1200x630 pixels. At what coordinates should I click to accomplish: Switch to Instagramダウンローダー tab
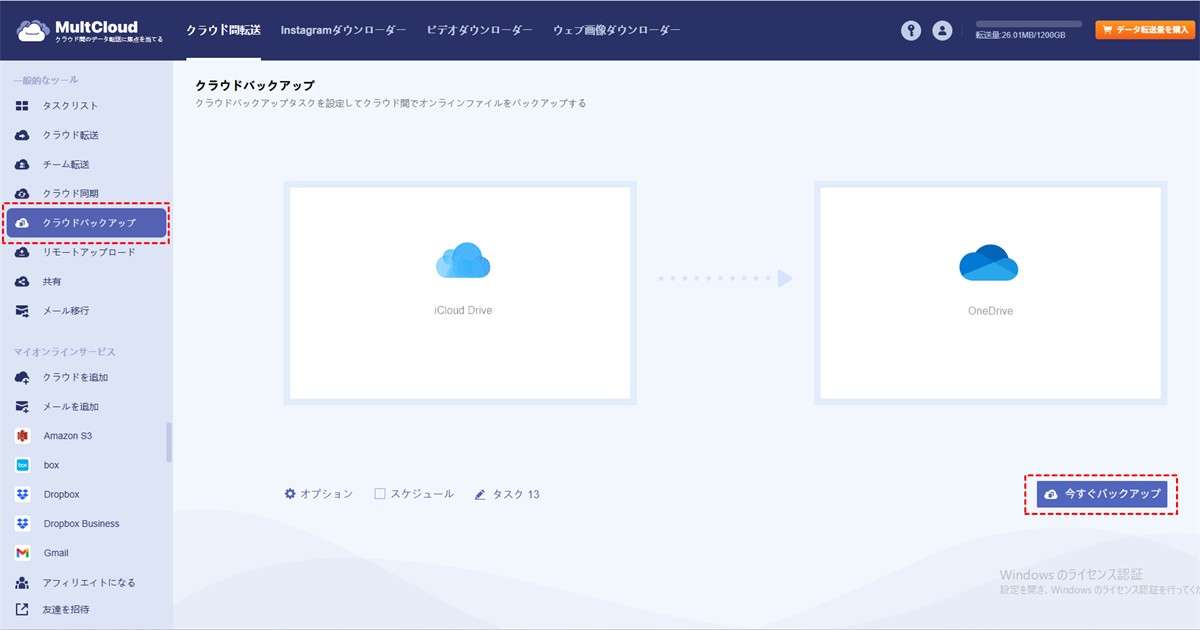coord(343,30)
